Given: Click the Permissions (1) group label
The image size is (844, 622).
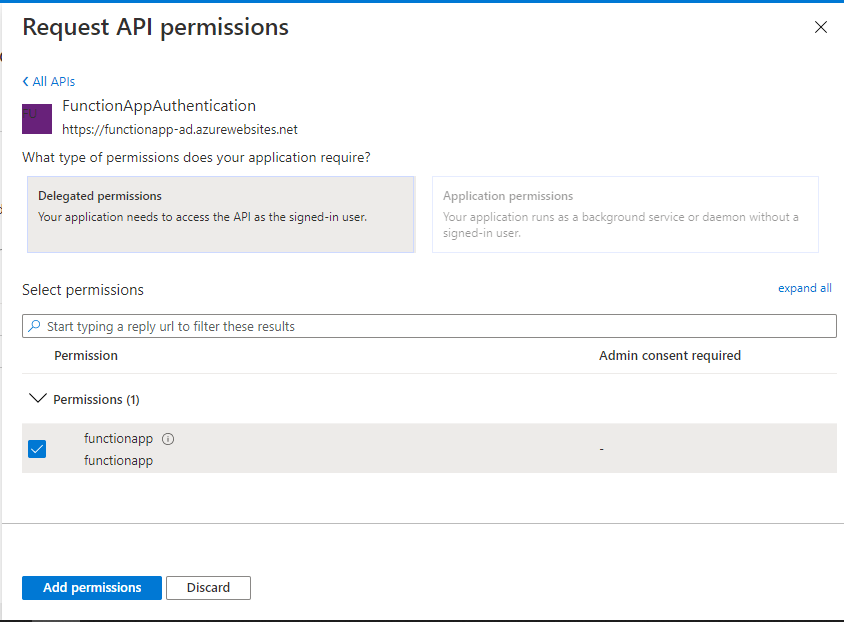Looking at the screenshot, I should [96, 400].
